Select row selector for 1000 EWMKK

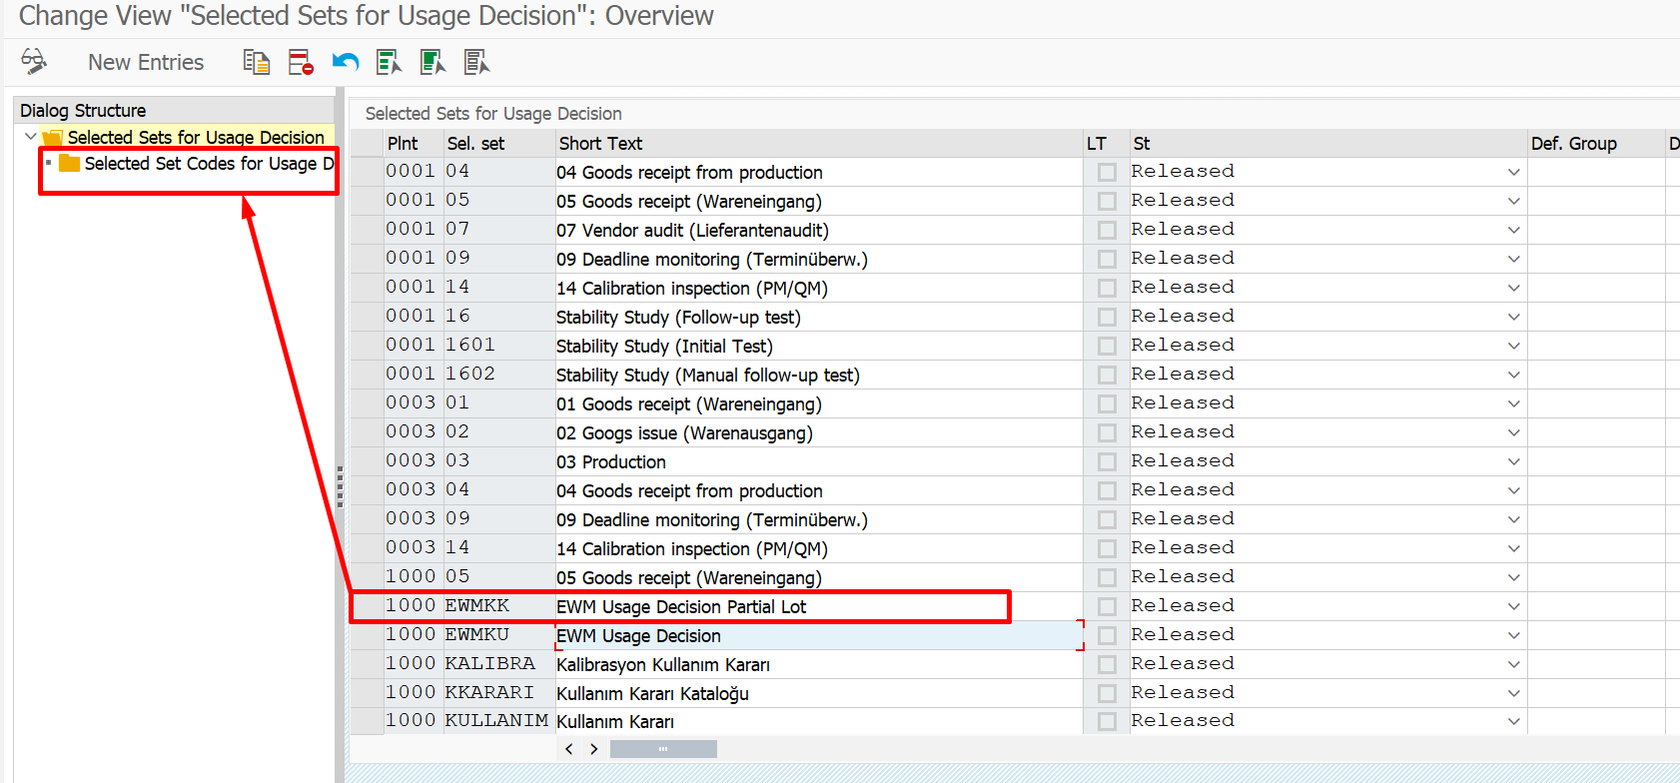coord(367,606)
